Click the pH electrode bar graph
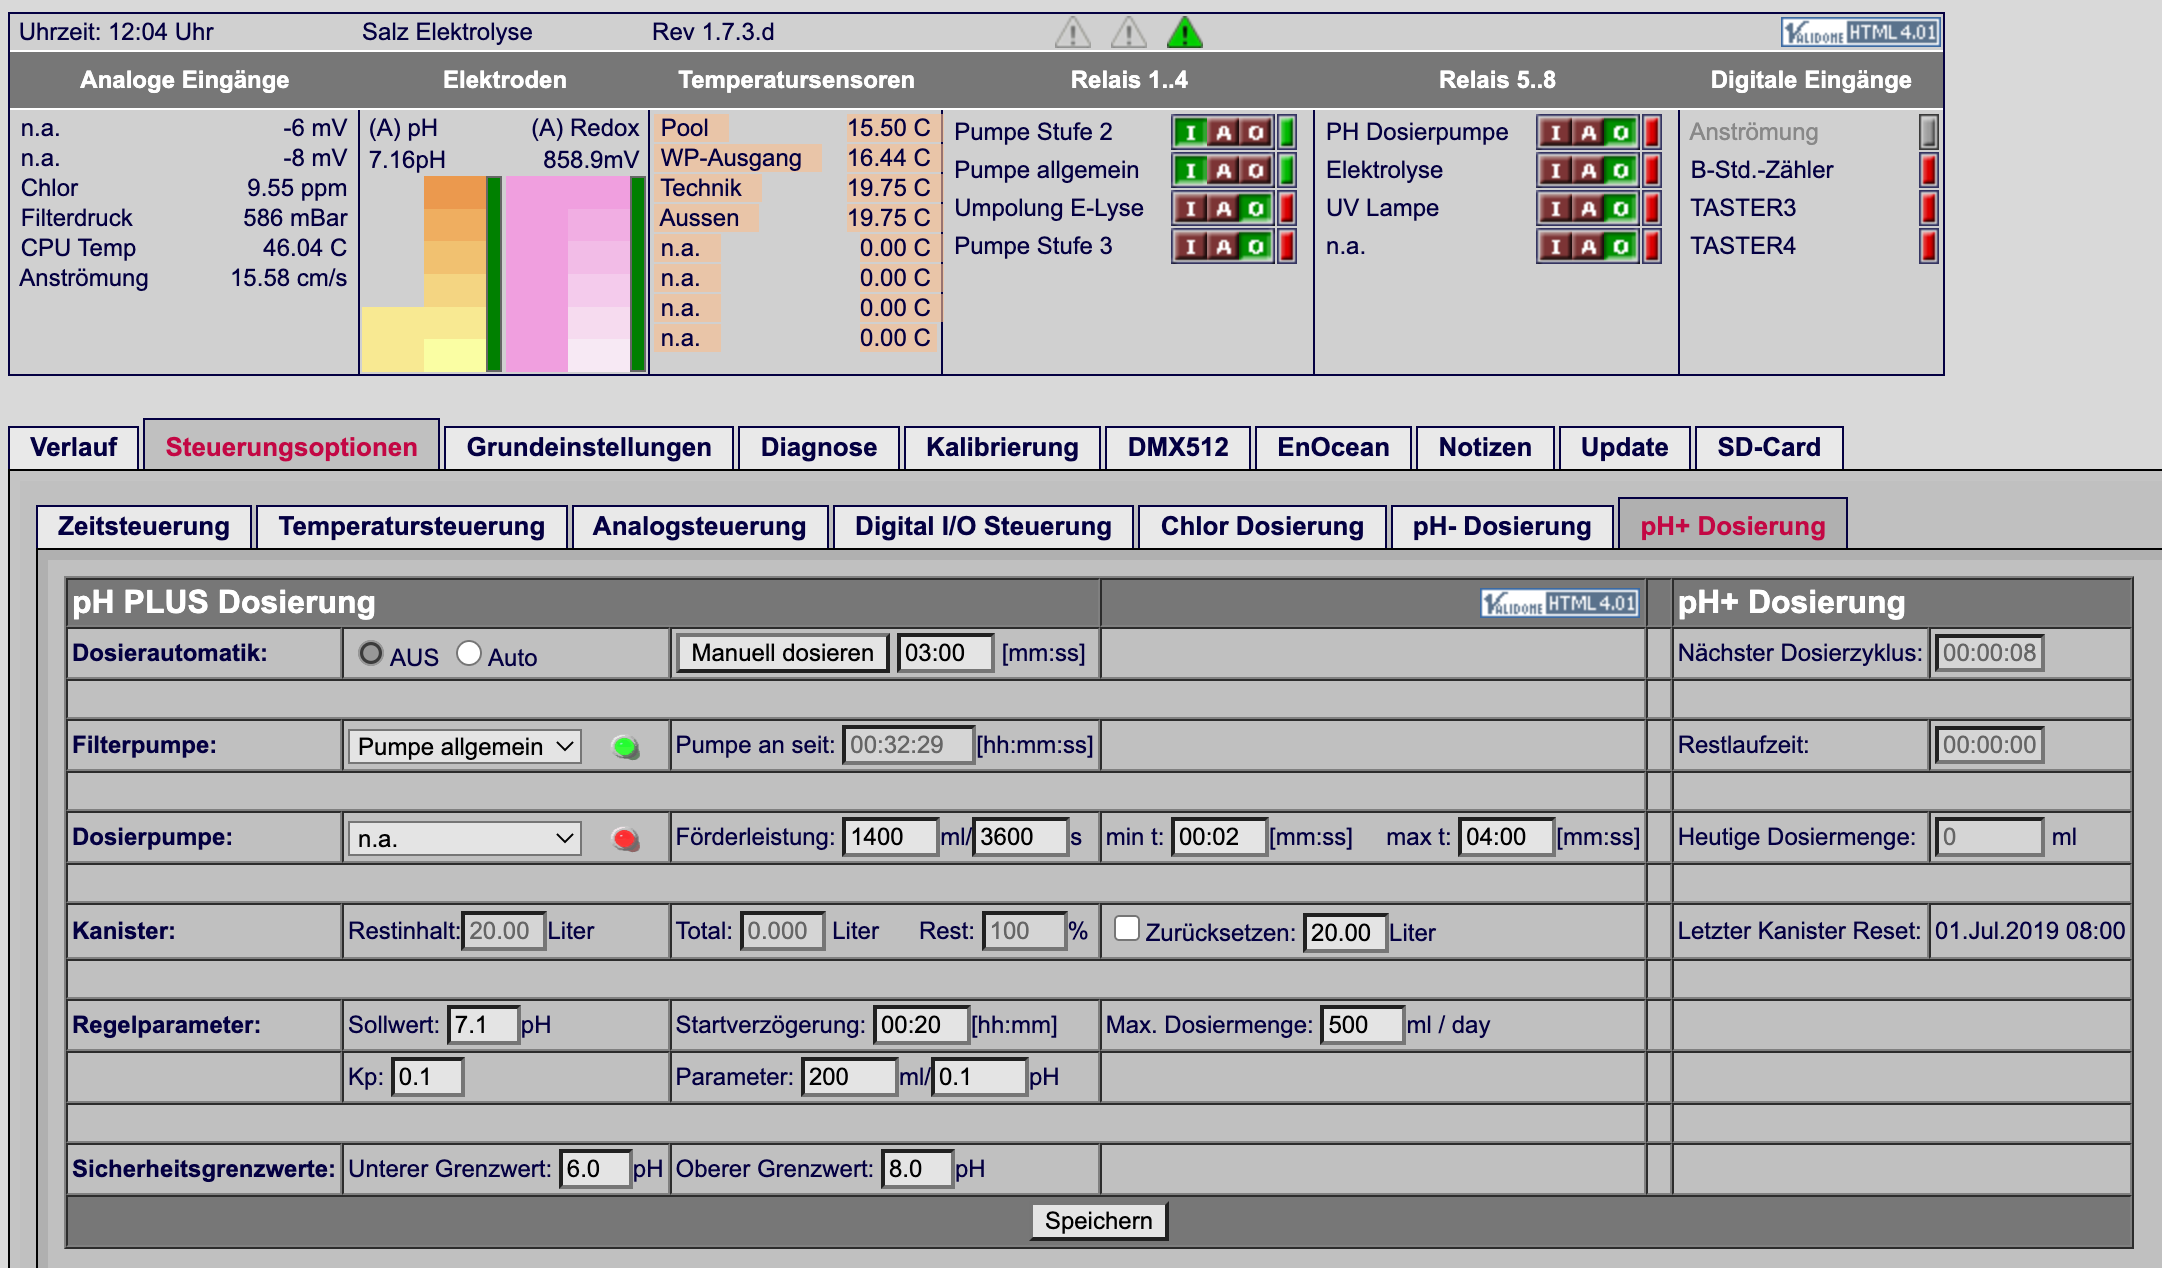The height and width of the screenshot is (1268, 2162). pos(431,274)
